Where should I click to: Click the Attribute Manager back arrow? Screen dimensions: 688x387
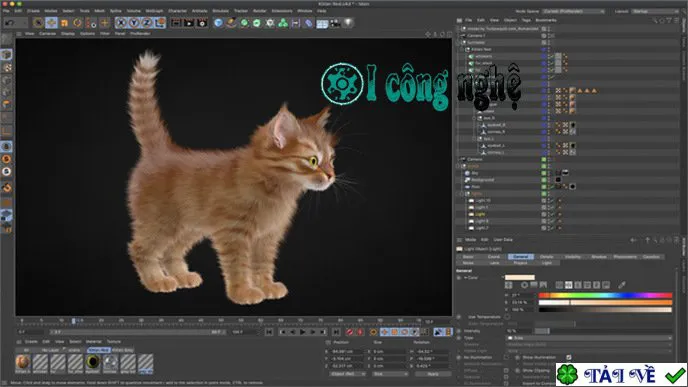tap(633, 240)
